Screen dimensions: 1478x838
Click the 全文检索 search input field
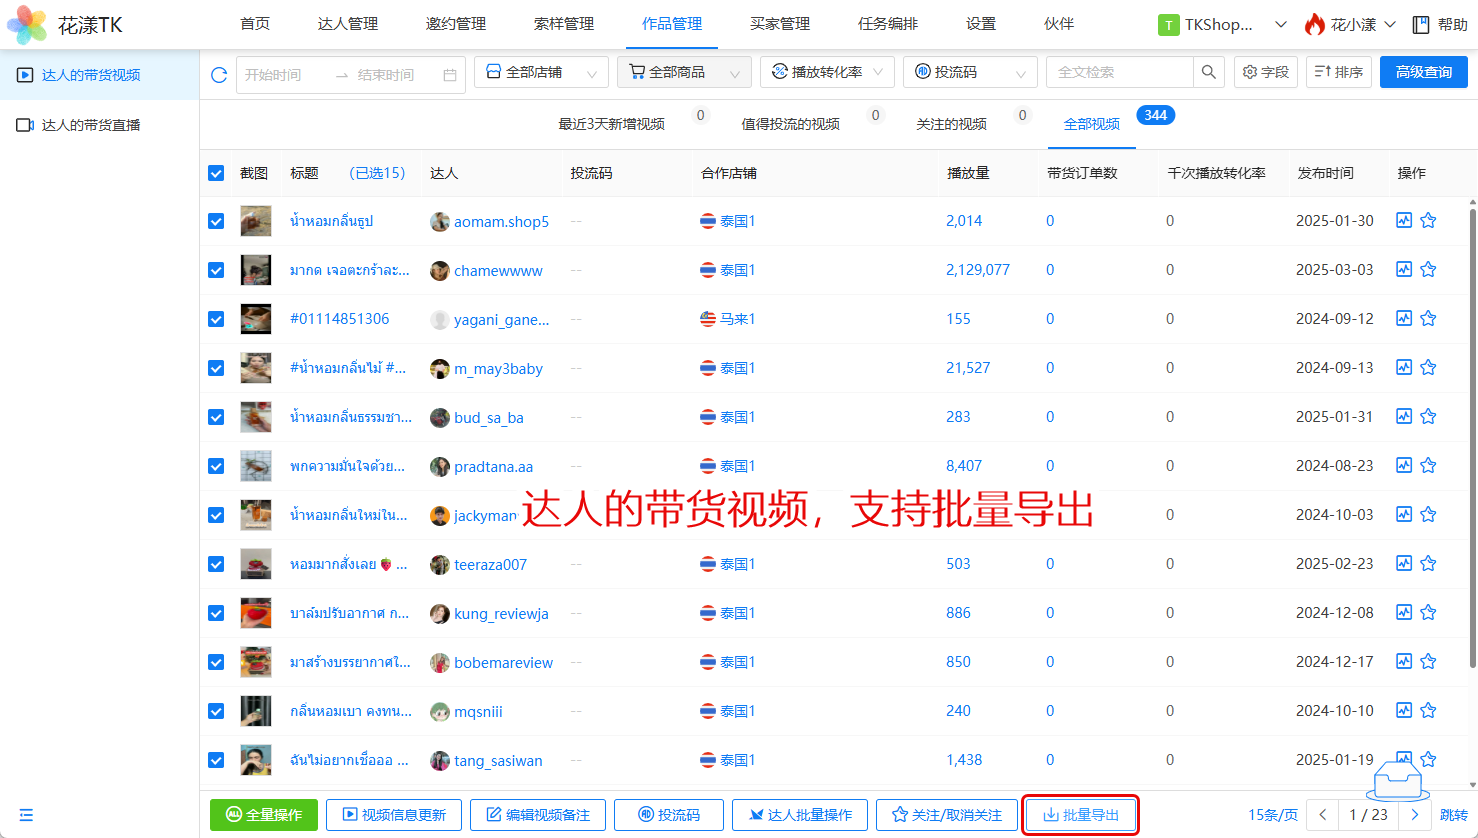[1119, 72]
